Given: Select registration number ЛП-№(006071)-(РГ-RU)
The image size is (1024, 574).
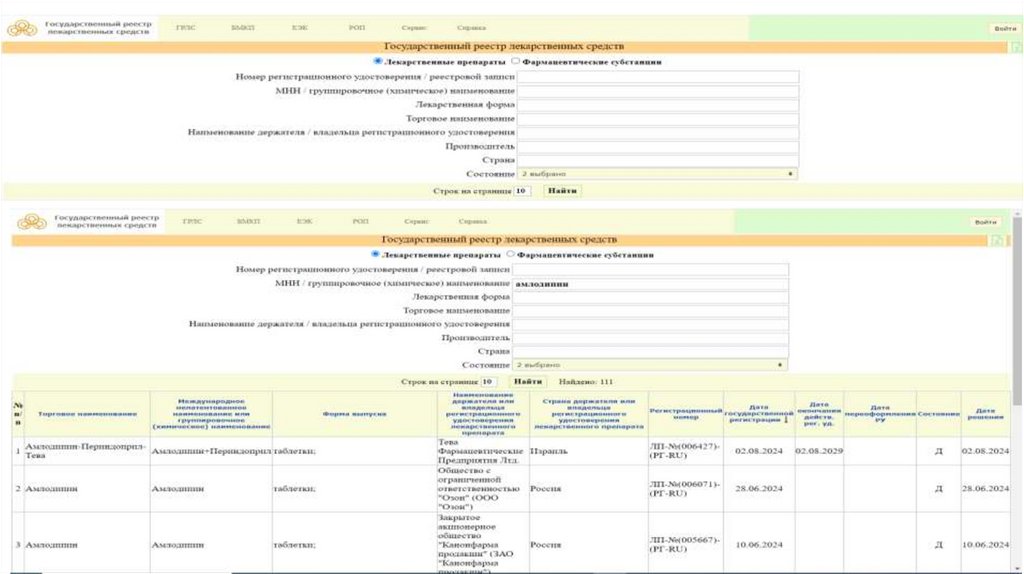Looking at the screenshot, I should click(x=685, y=488).
